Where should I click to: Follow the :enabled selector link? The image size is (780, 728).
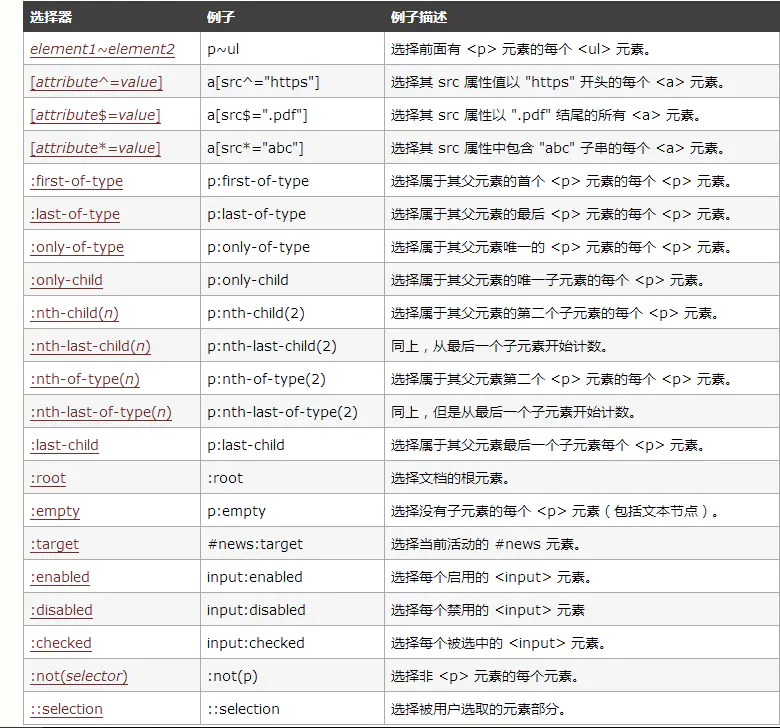point(60,577)
